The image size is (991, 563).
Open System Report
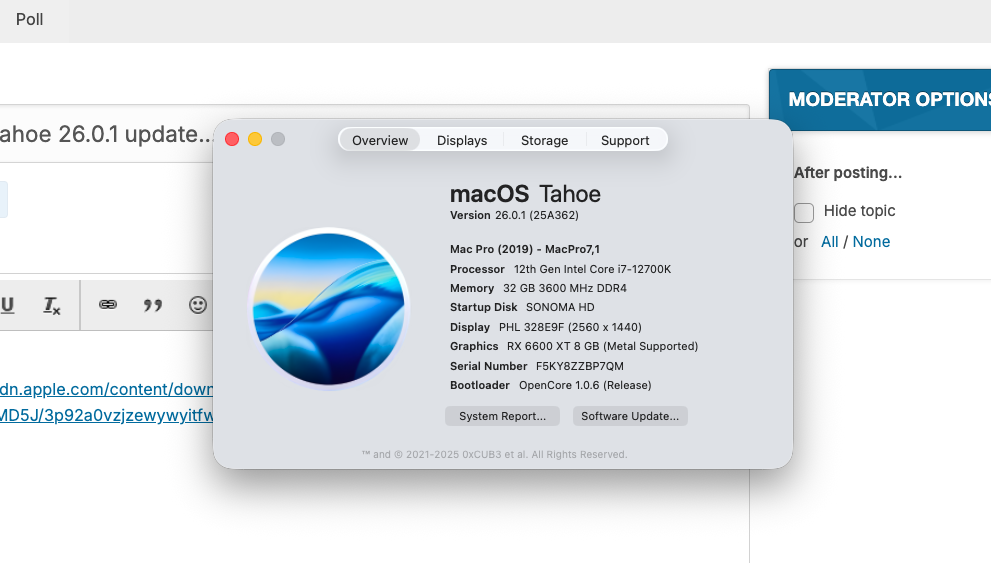502,416
